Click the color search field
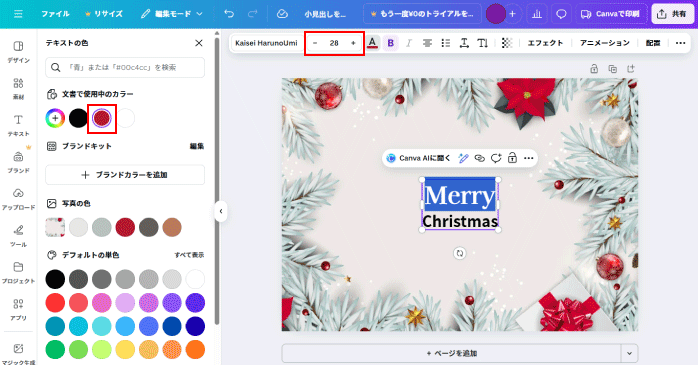Screen dimensions: 698x365 125,67
